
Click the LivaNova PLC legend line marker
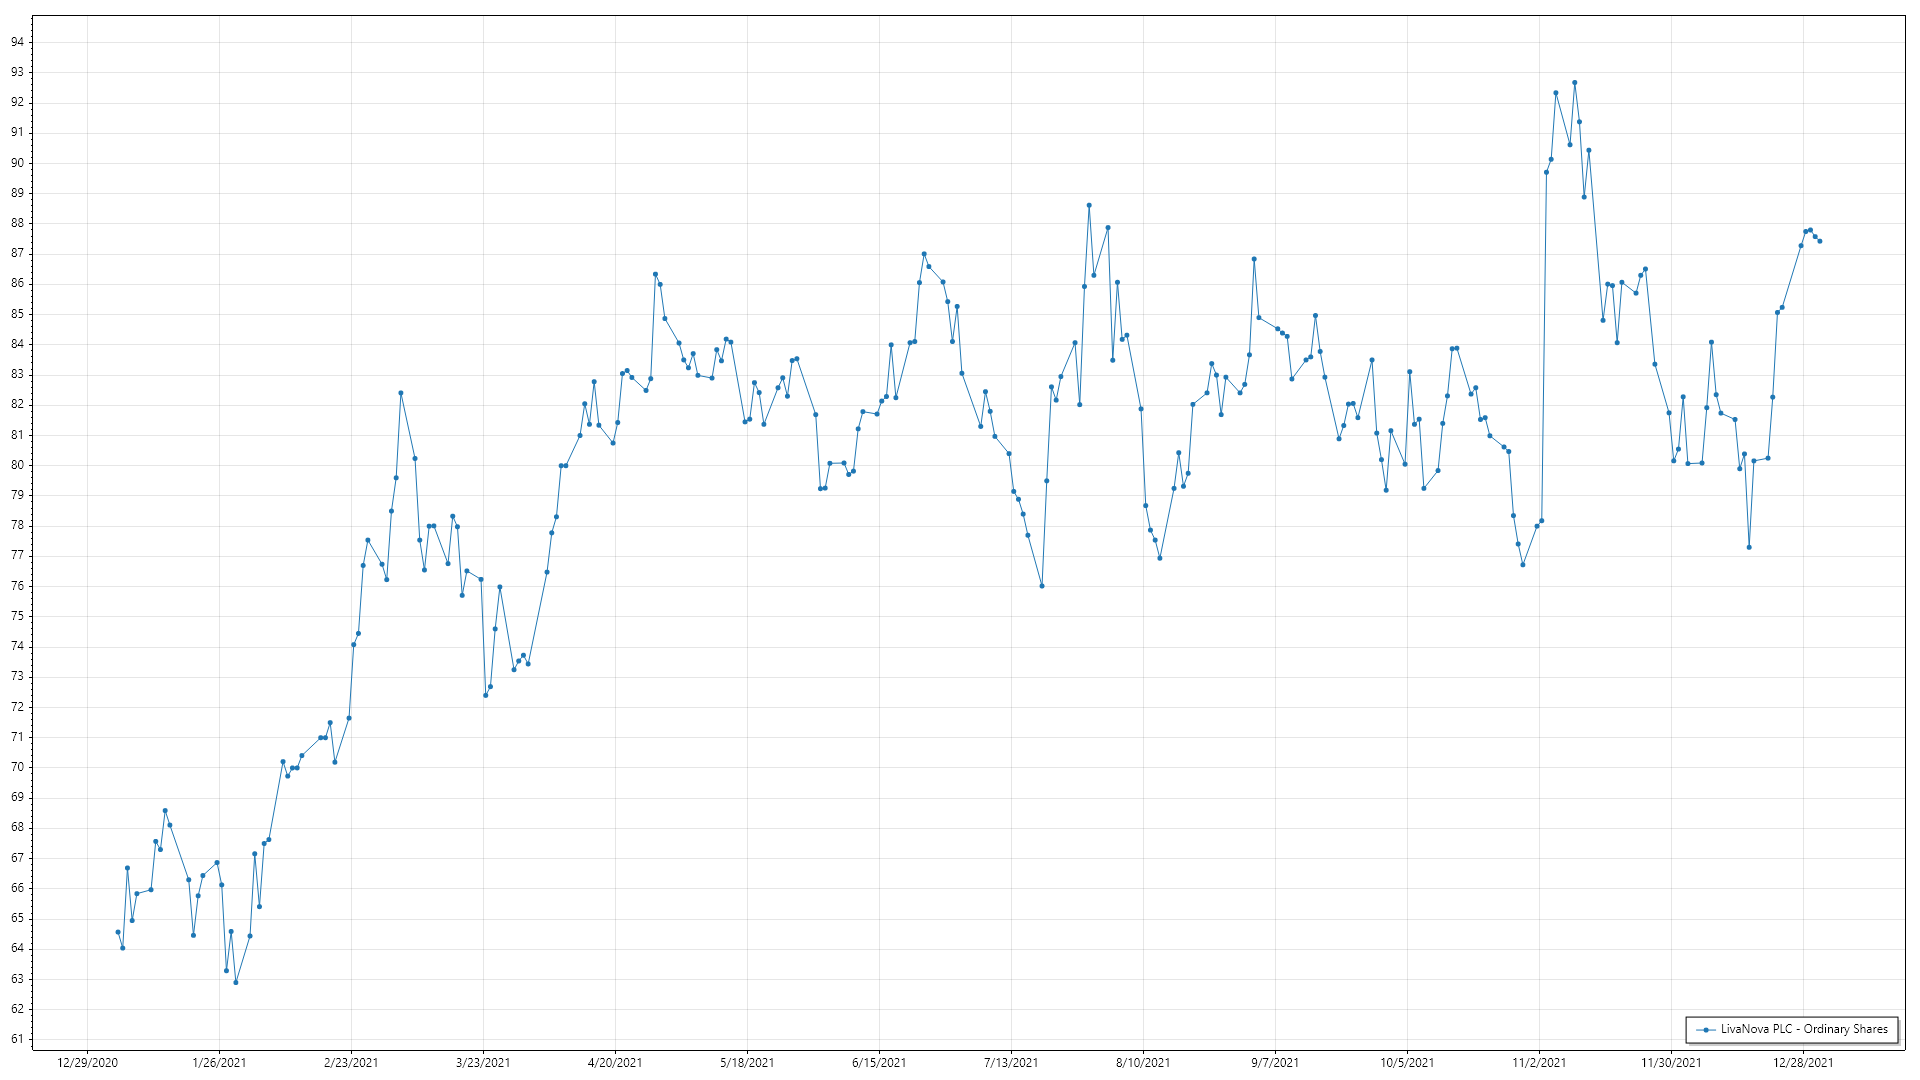[1706, 1029]
